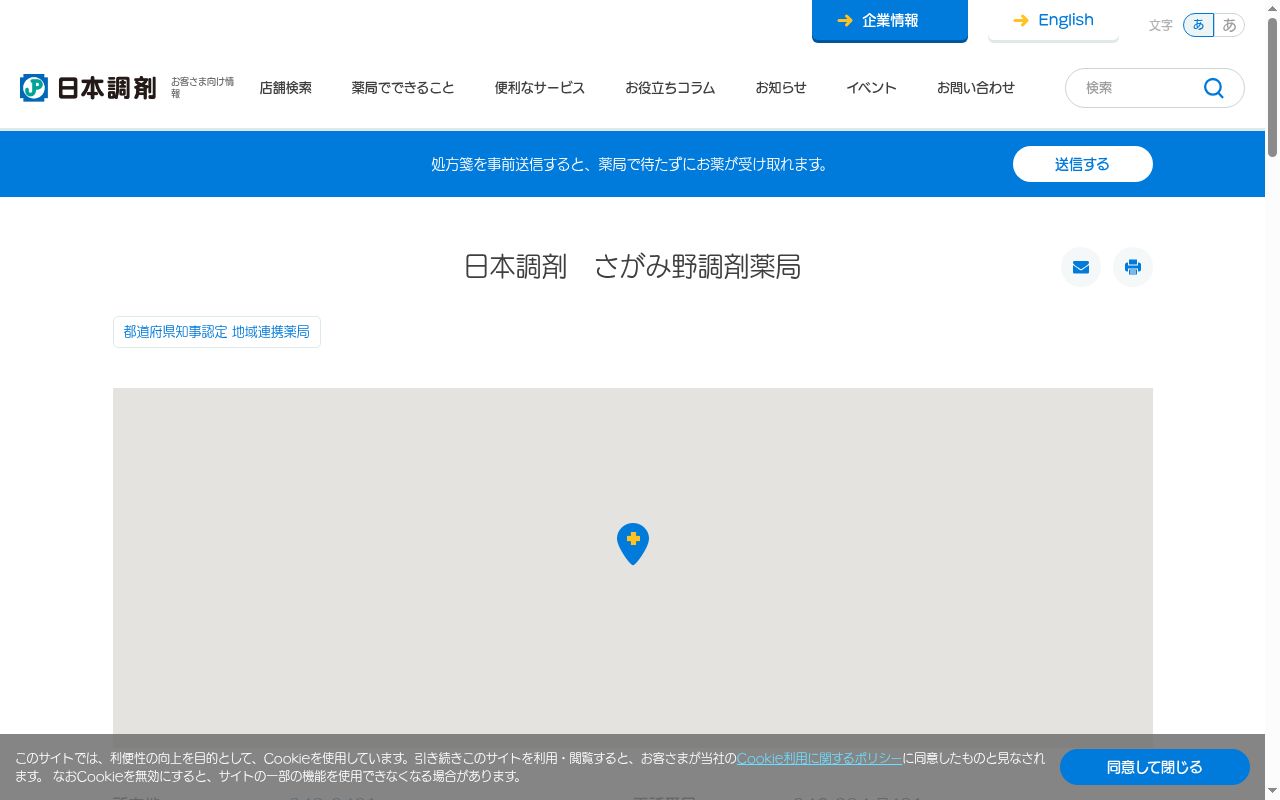
Task: Open the Cookie利用に関するポリシー link
Action: coord(819,758)
